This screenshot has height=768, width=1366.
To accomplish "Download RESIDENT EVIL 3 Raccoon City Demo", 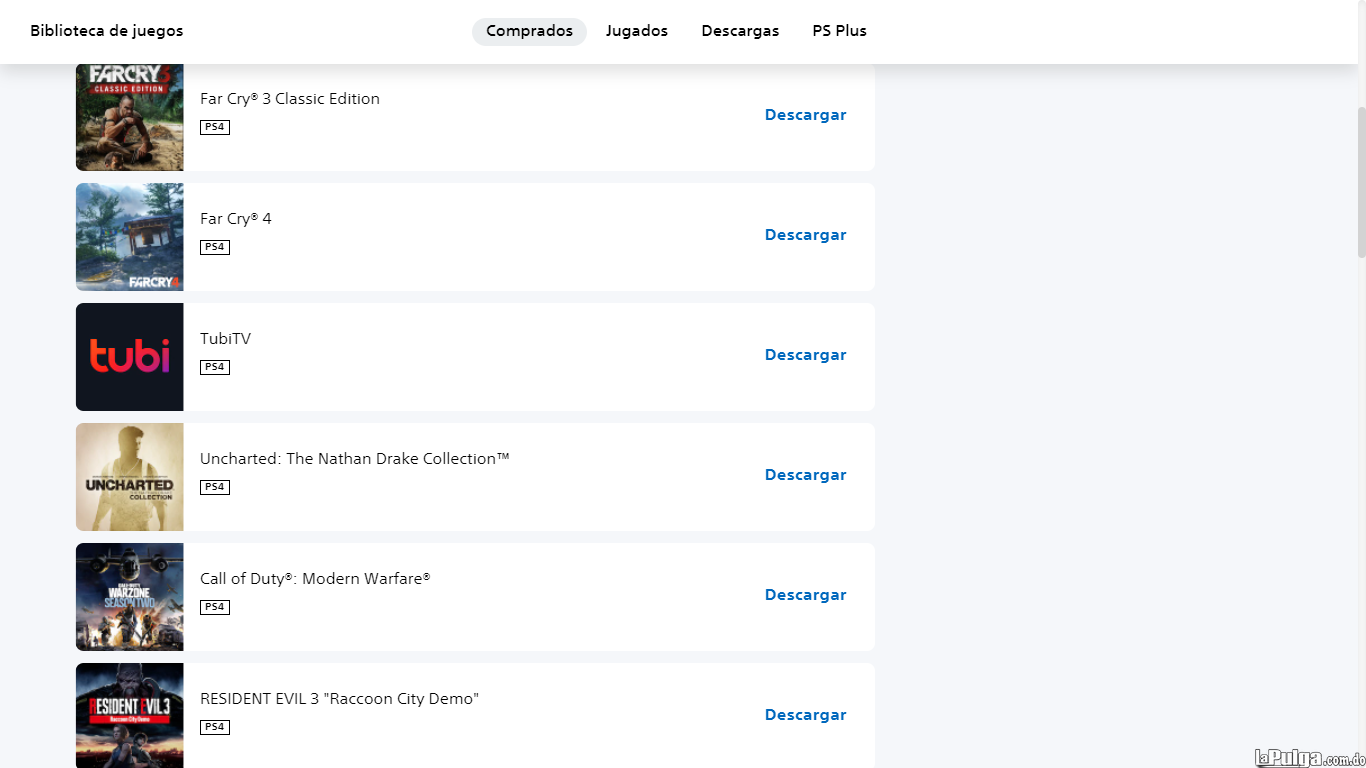I will [x=805, y=715].
